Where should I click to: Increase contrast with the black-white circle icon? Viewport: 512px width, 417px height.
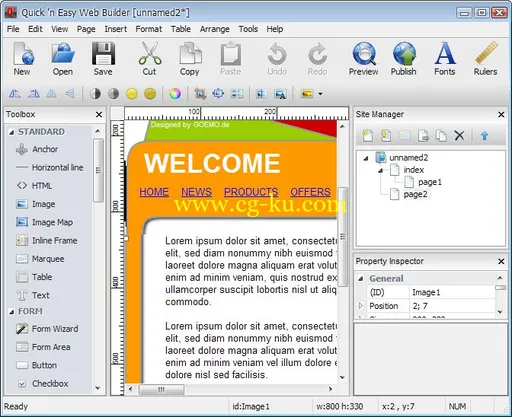(x=95, y=94)
